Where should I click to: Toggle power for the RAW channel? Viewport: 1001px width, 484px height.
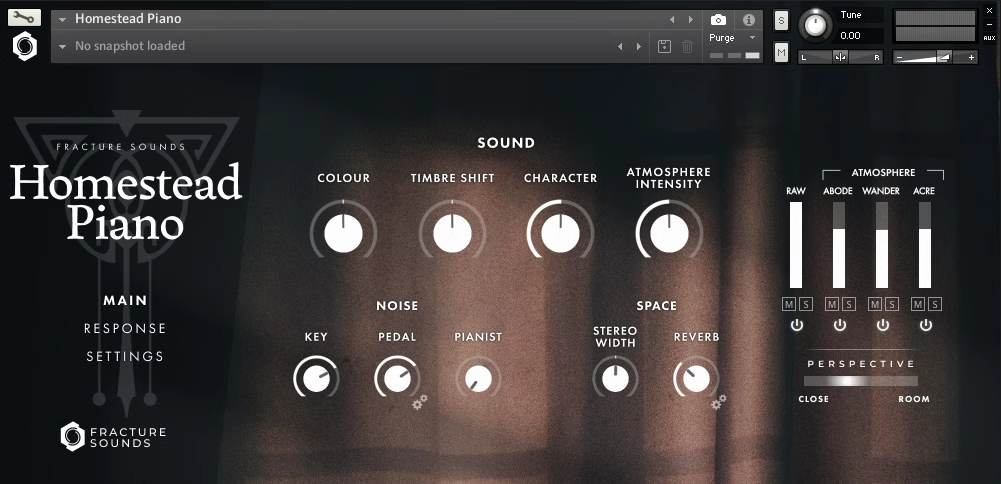pos(796,325)
